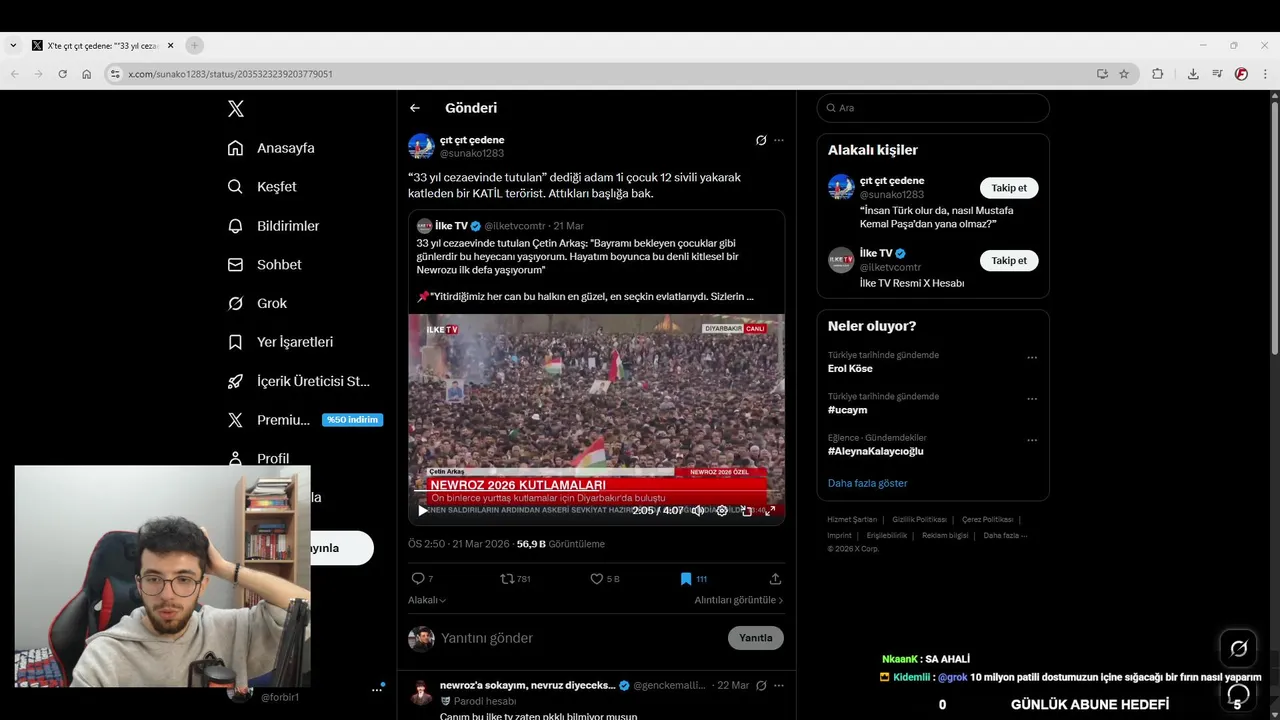Click the Yanıtla button

756,638
